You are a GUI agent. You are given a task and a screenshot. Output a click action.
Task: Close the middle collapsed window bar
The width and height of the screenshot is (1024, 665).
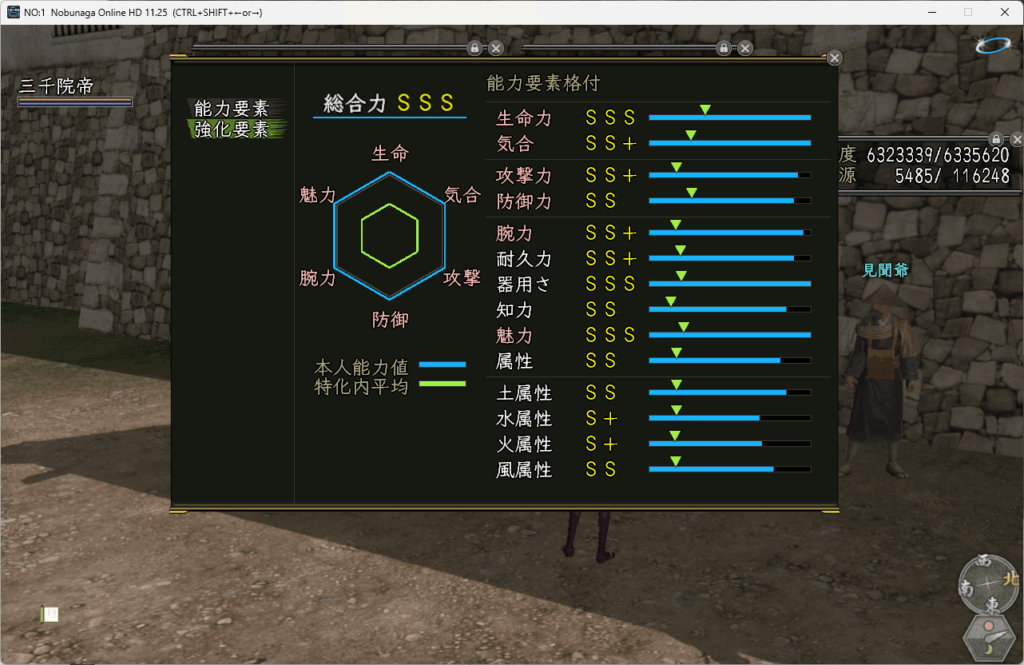tap(745, 47)
